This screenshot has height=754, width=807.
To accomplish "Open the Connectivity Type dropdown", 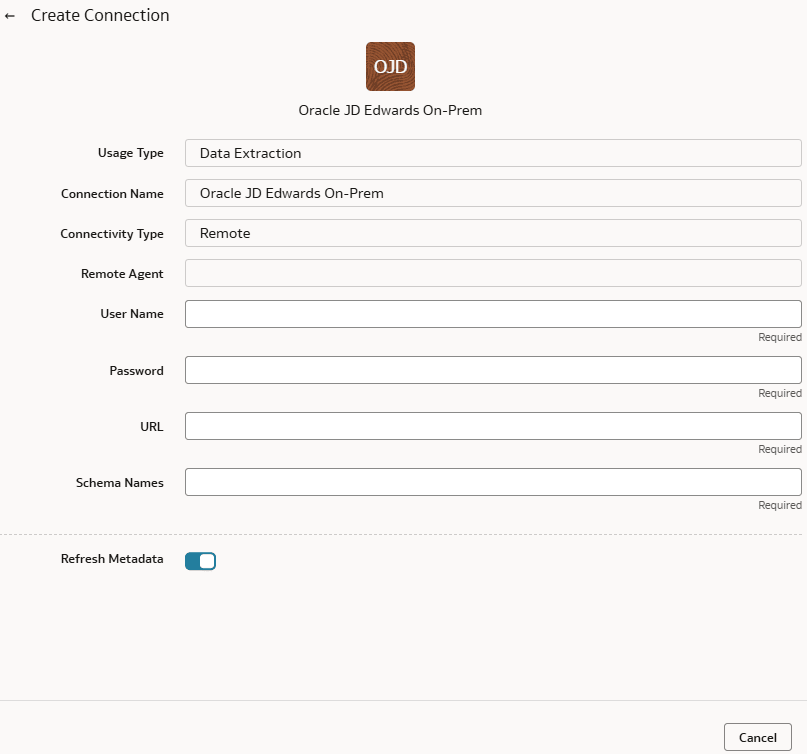I will [493, 233].
